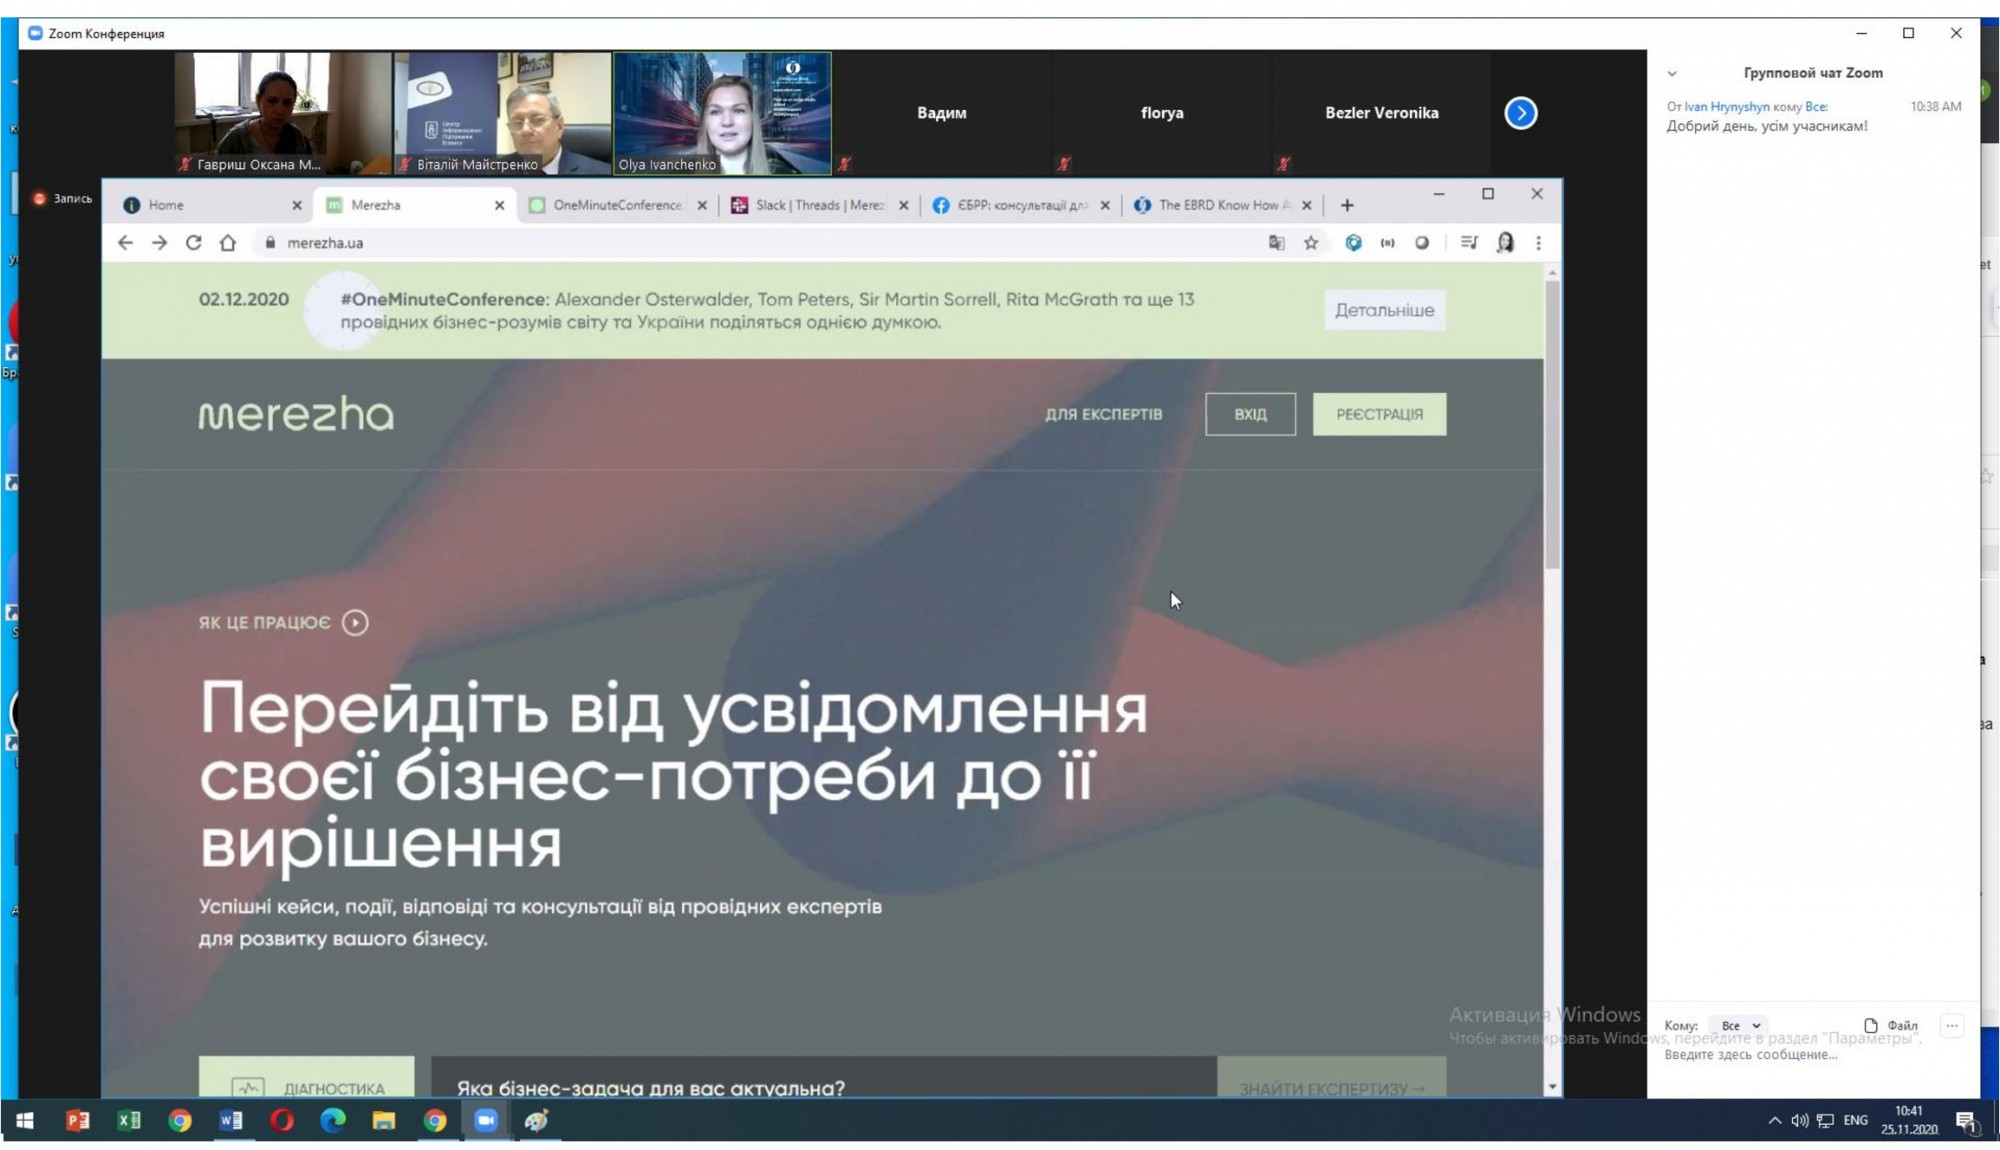Select the florya participant tile
This screenshot has width=2000, height=1150.
click(1162, 113)
